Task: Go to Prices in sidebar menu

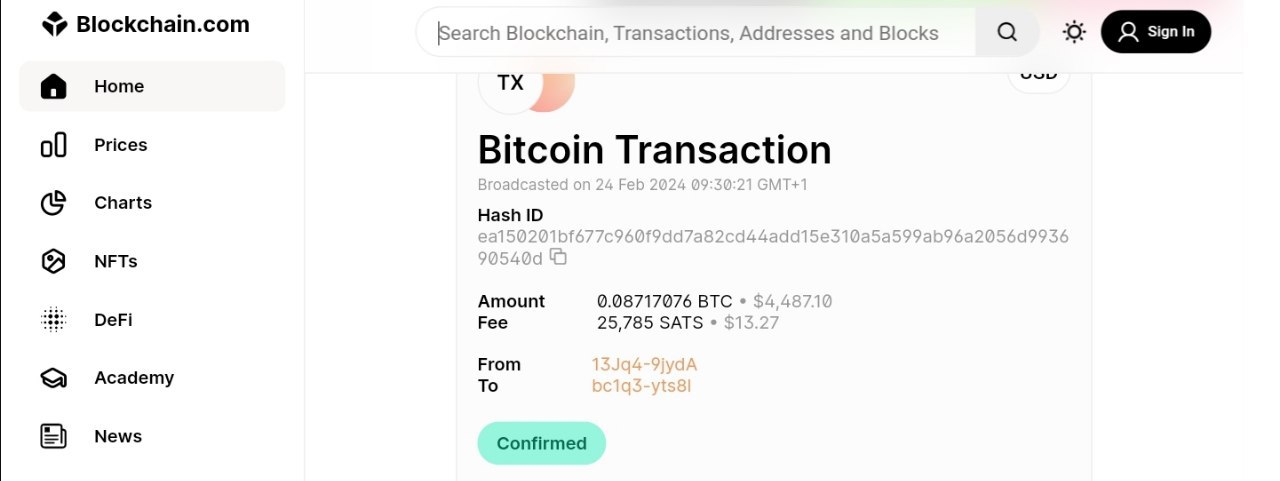Action: pos(120,145)
